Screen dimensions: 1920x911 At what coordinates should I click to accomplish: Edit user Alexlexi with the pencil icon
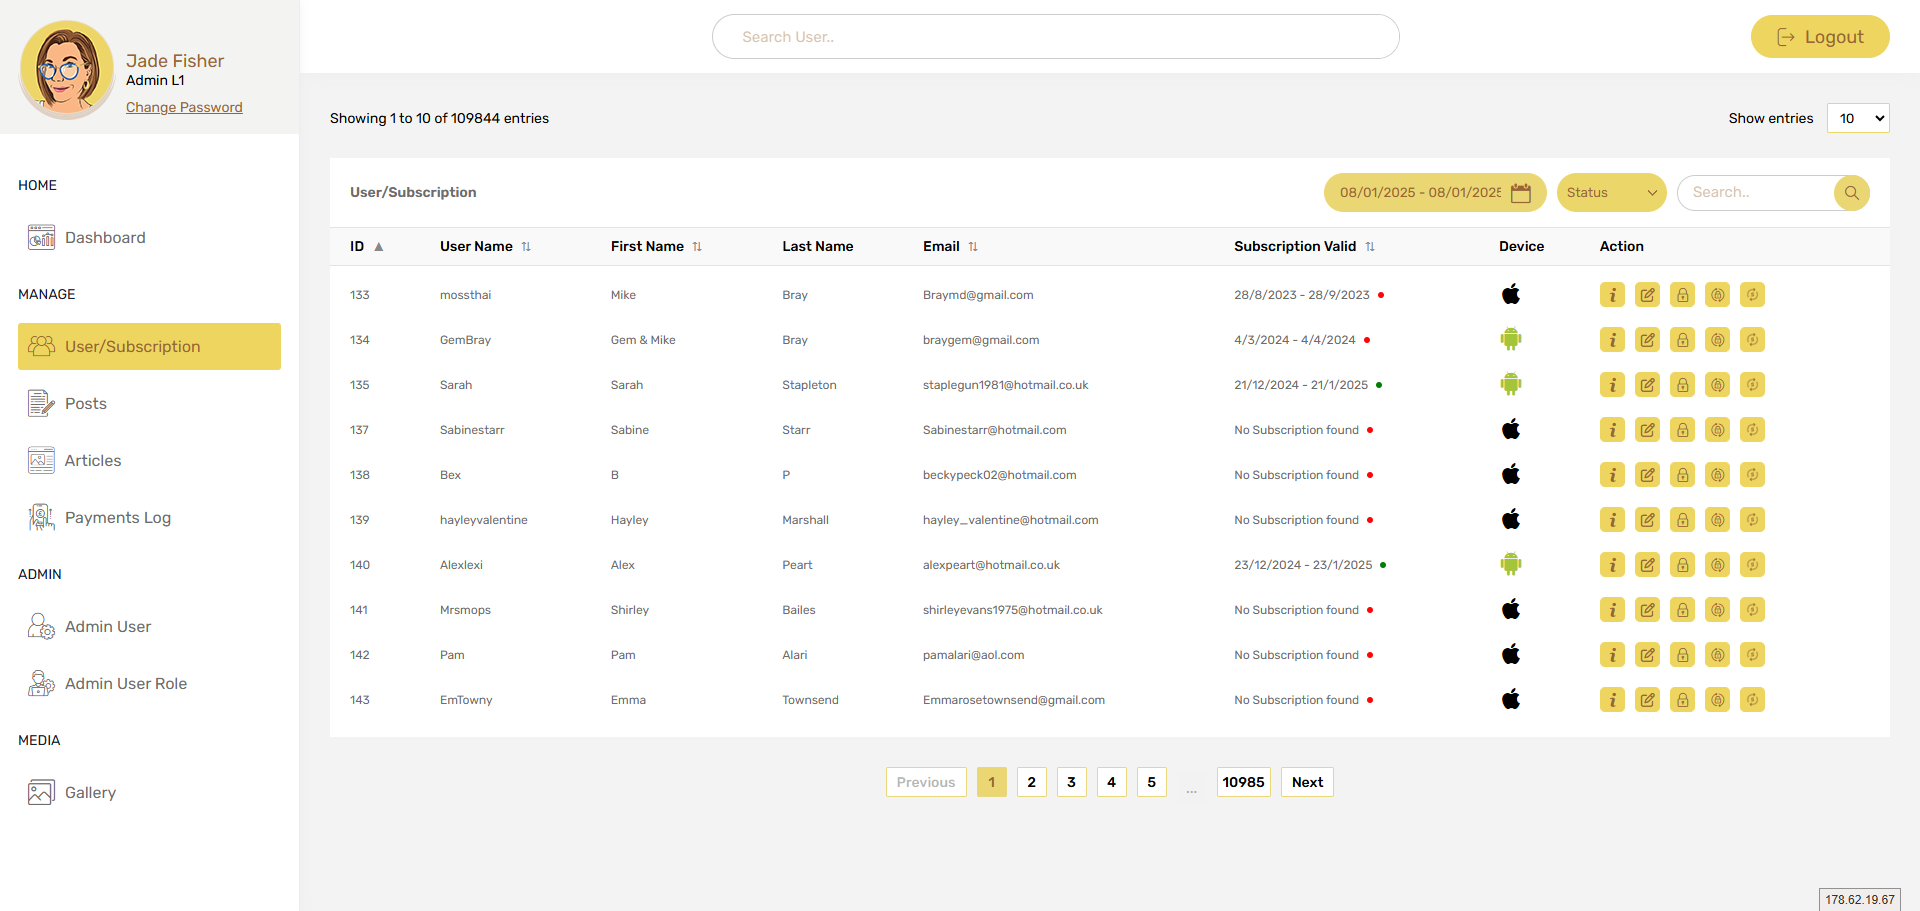click(x=1647, y=565)
